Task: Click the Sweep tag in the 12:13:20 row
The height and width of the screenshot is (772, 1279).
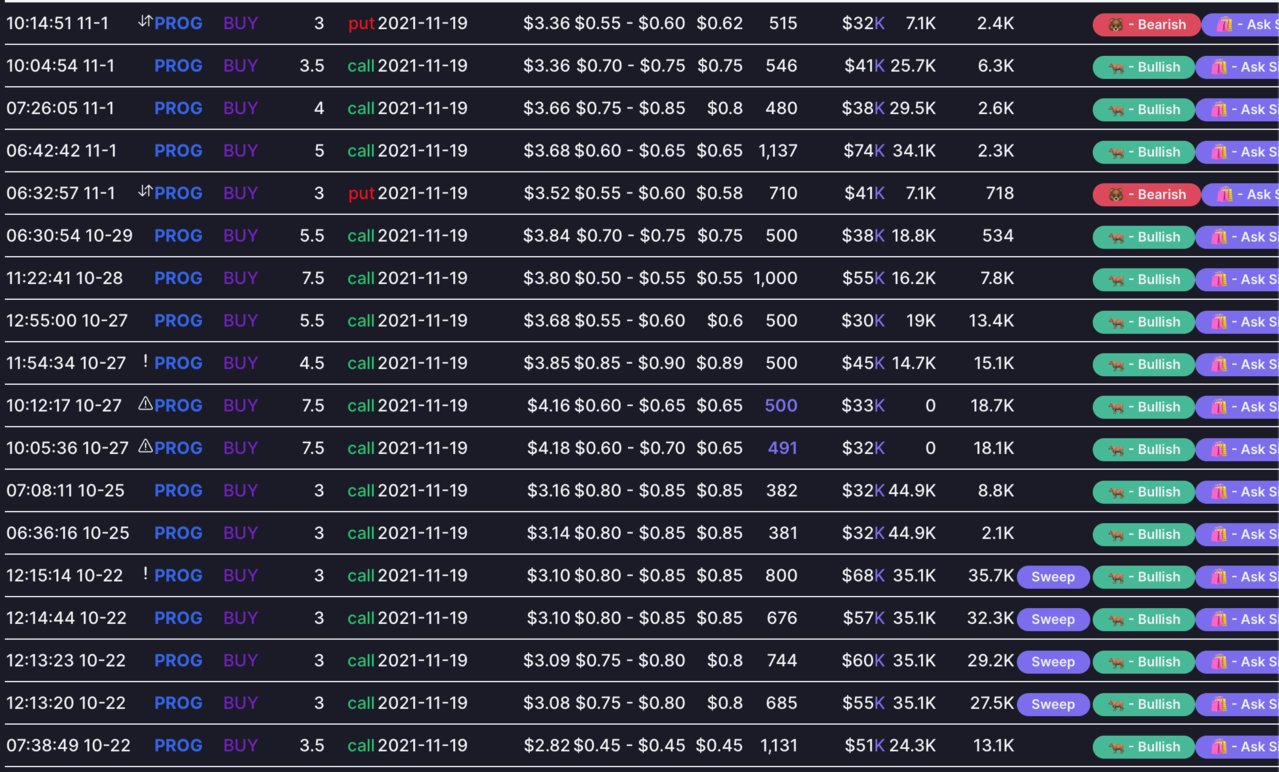Action: click(1053, 704)
